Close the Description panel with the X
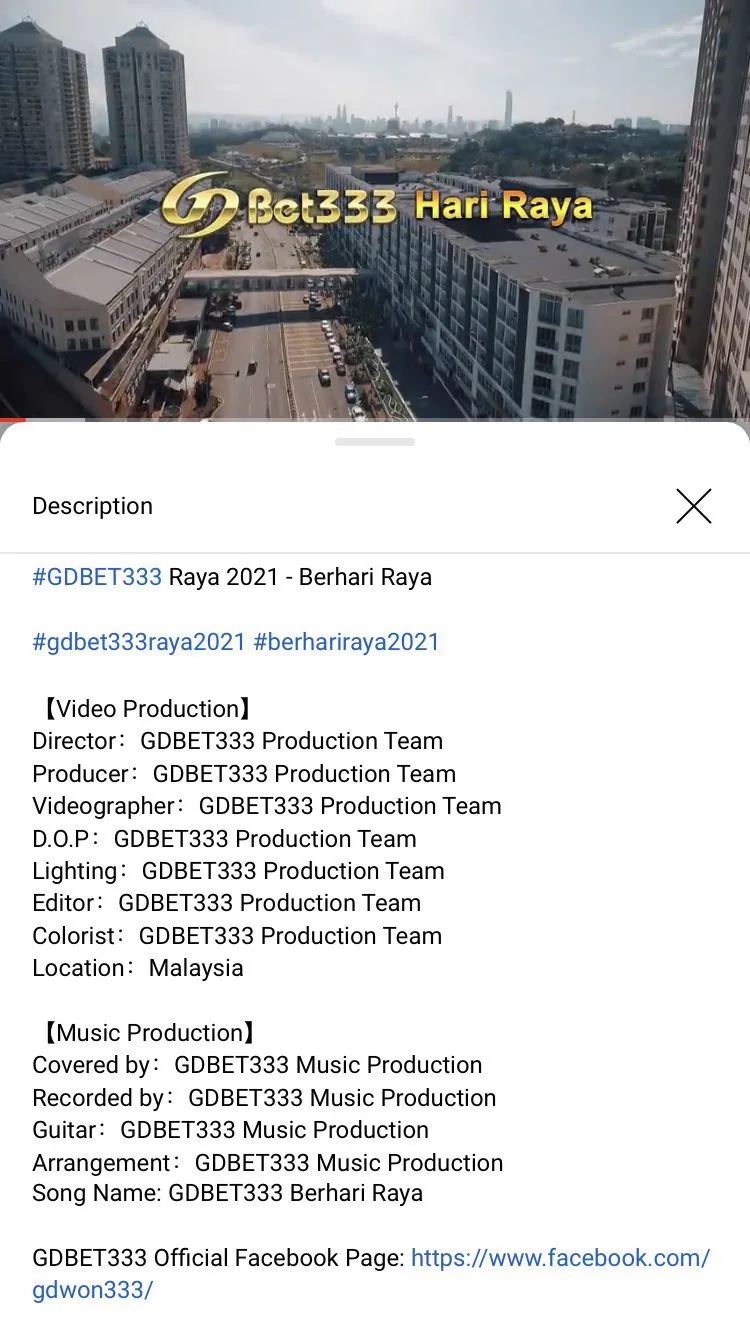This screenshot has width=750, height=1334. coord(693,506)
